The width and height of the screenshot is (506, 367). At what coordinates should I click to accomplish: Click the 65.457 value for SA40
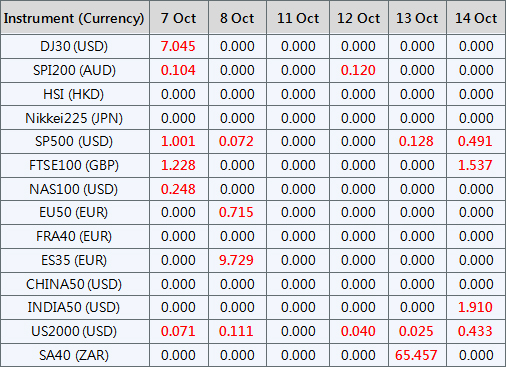tap(416, 355)
